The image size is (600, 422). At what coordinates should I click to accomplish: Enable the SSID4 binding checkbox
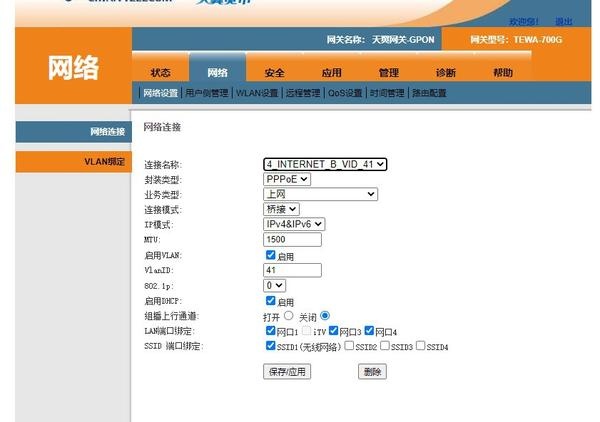pyautogui.click(x=421, y=345)
